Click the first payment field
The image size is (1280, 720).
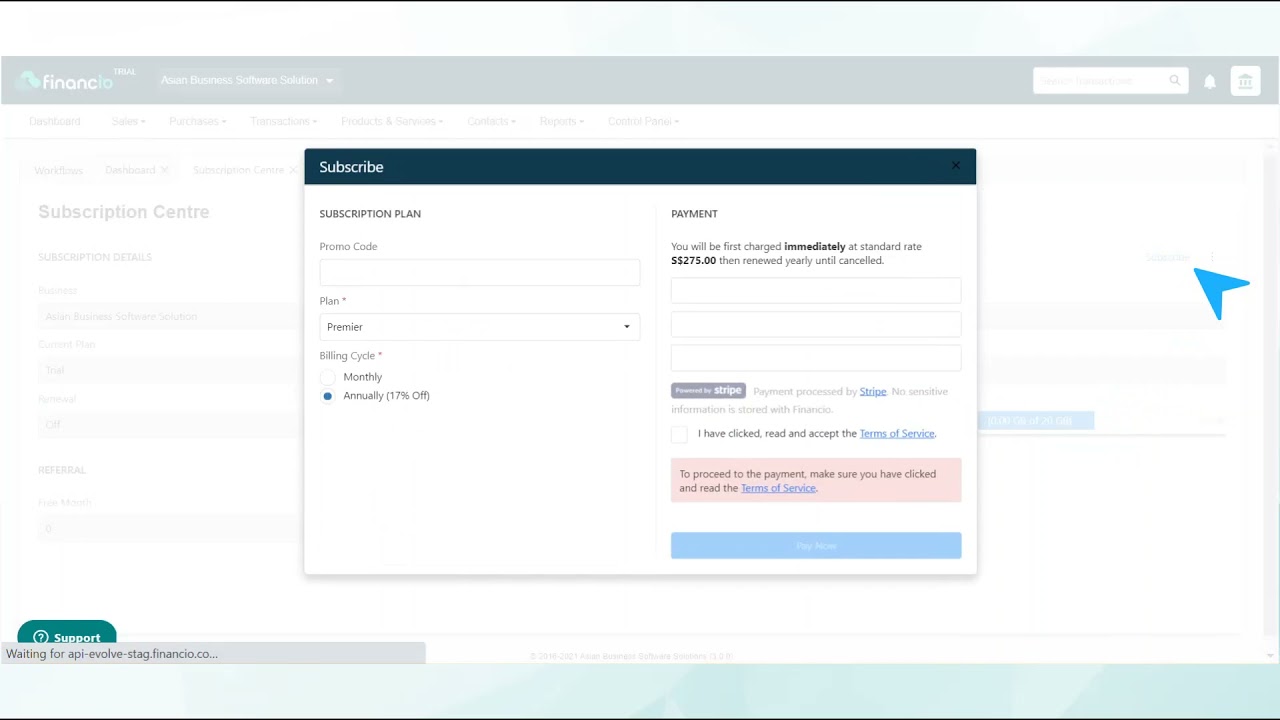click(816, 291)
